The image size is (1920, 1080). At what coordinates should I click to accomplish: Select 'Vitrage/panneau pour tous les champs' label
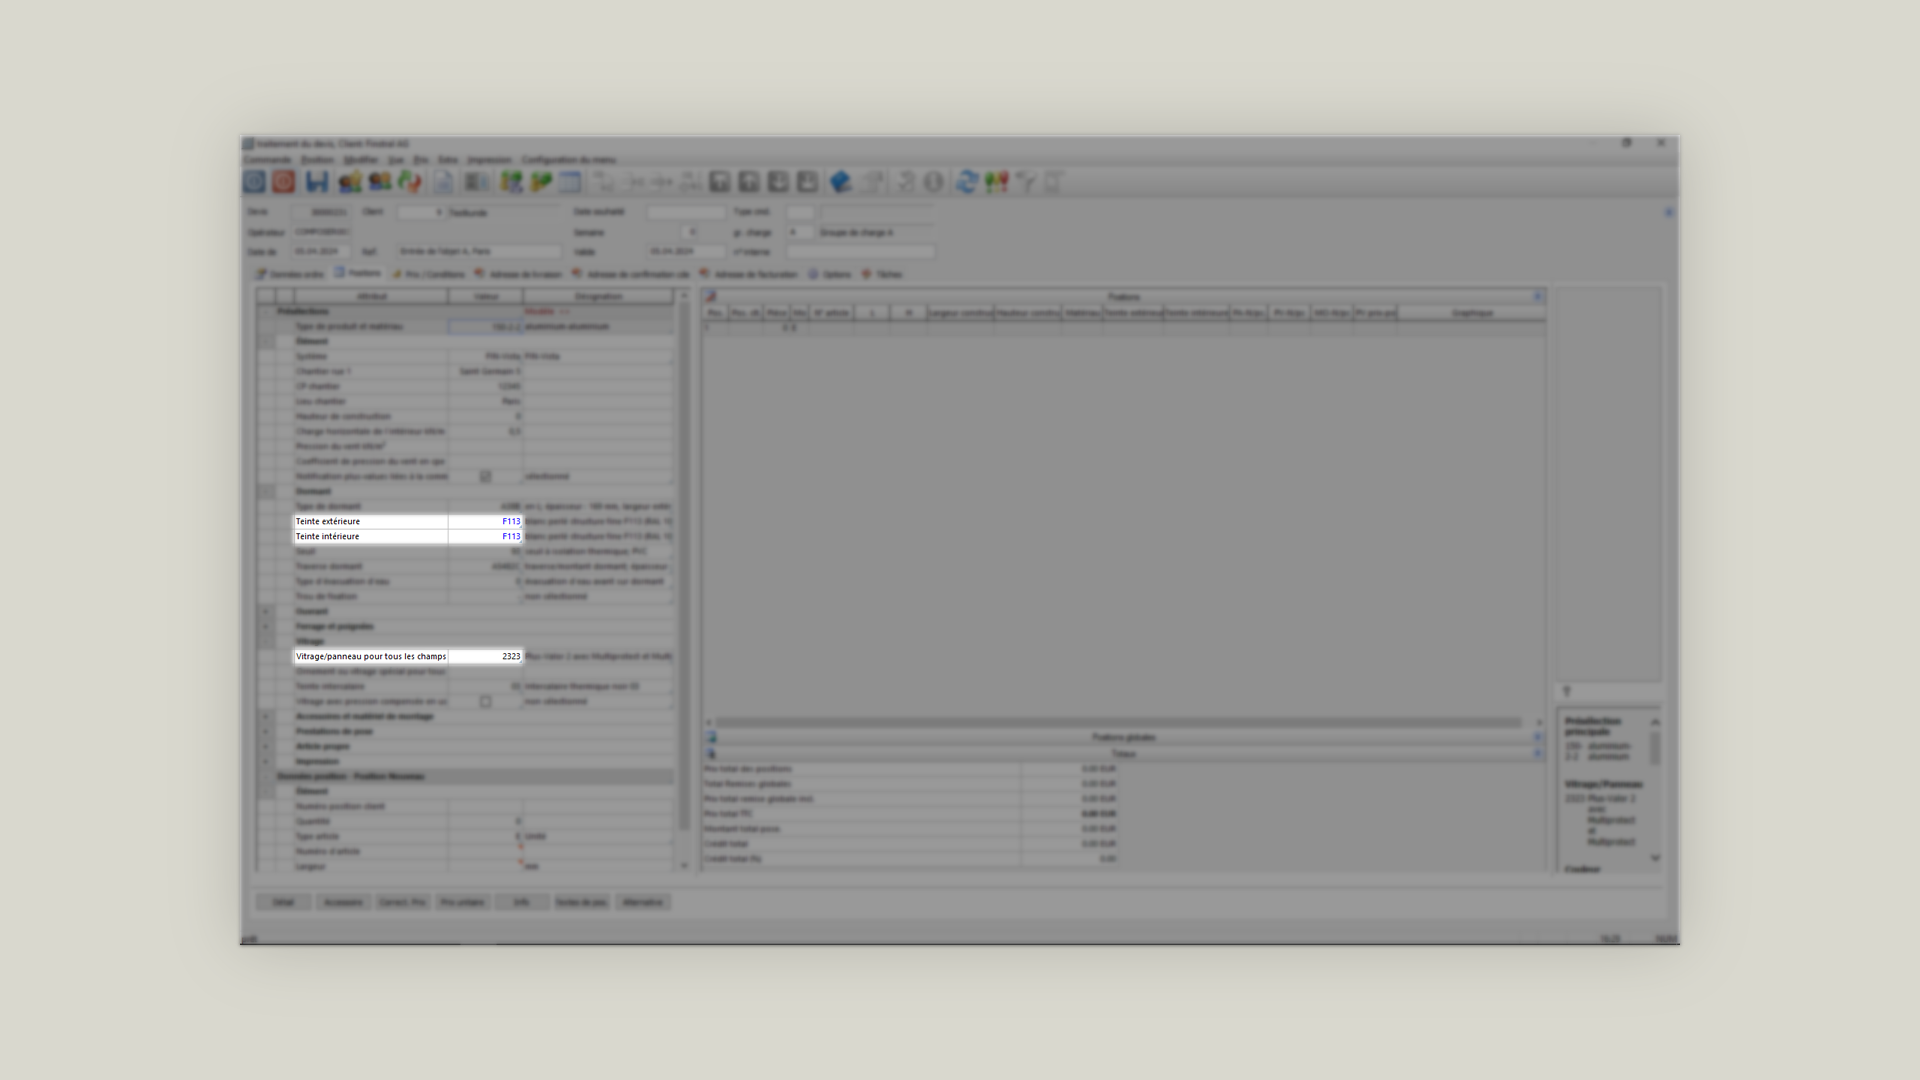click(x=370, y=656)
